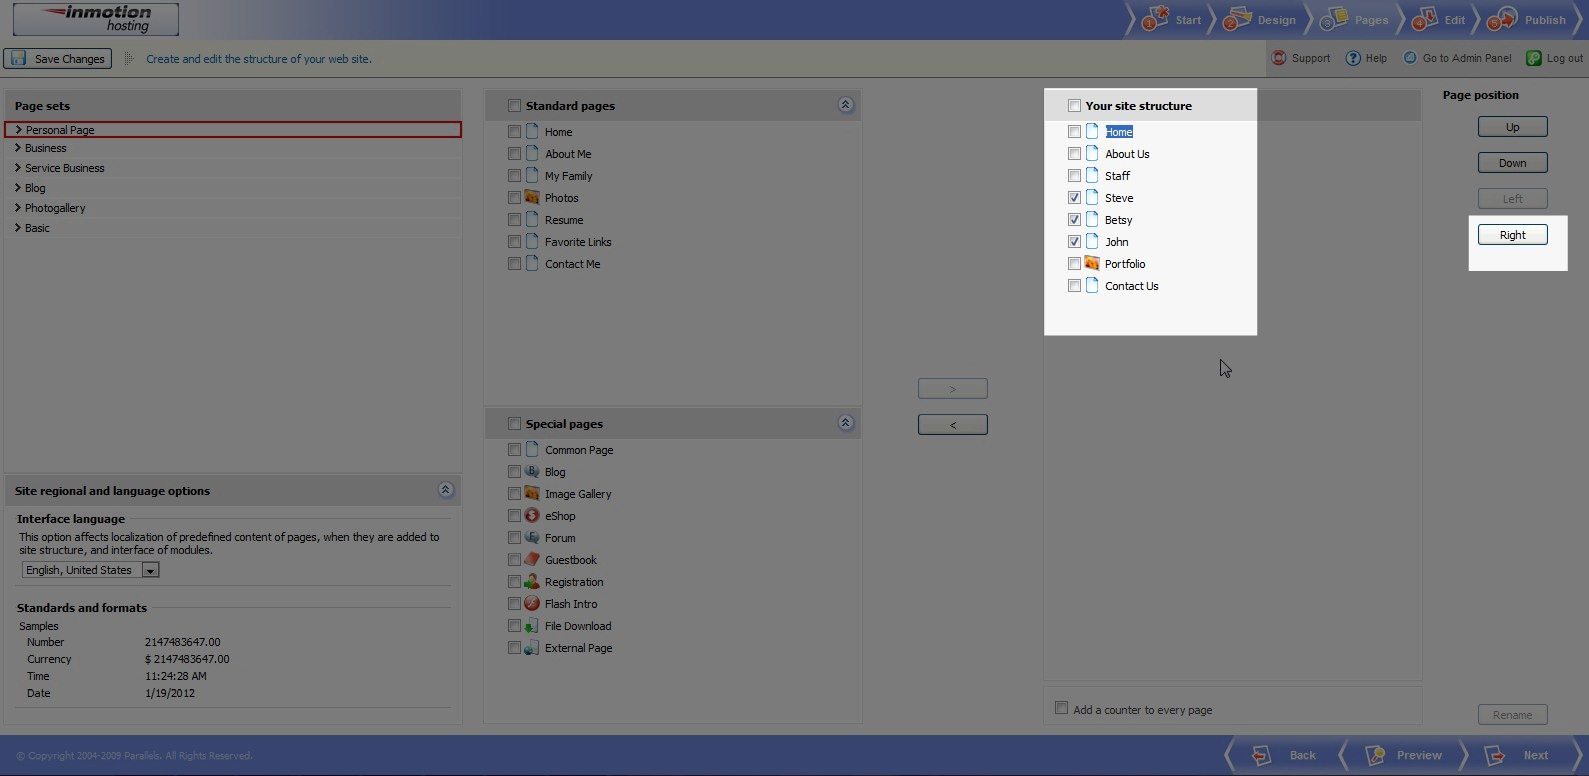The height and width of the screenshot is (776, 1589).
Task: Click the Forum icon
Action: pyautogui.click(x=532, y=538)
